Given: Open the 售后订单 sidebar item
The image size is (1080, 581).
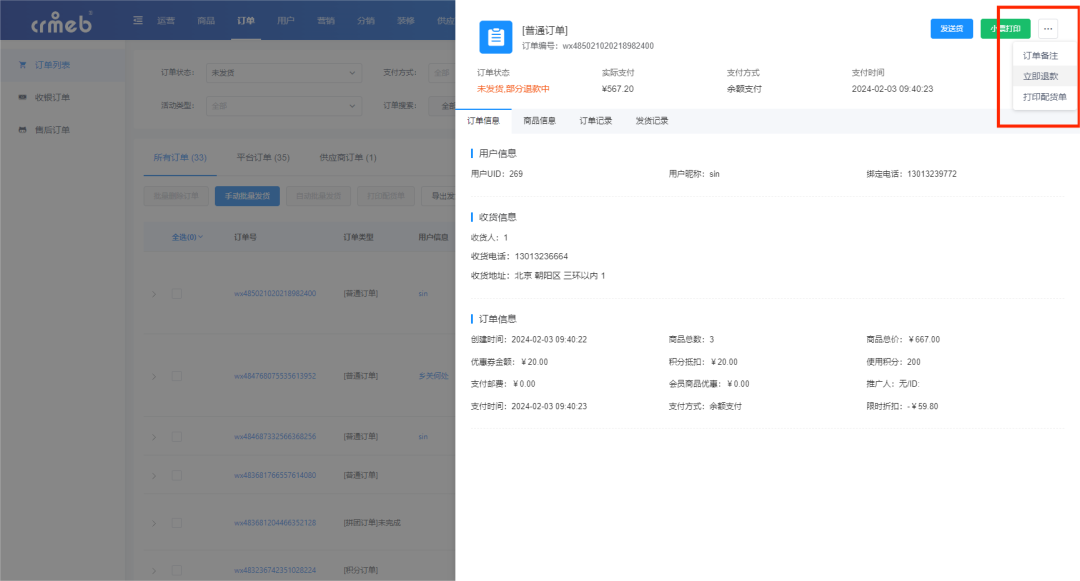Looking at the screenshot, I should pos(52,129).
